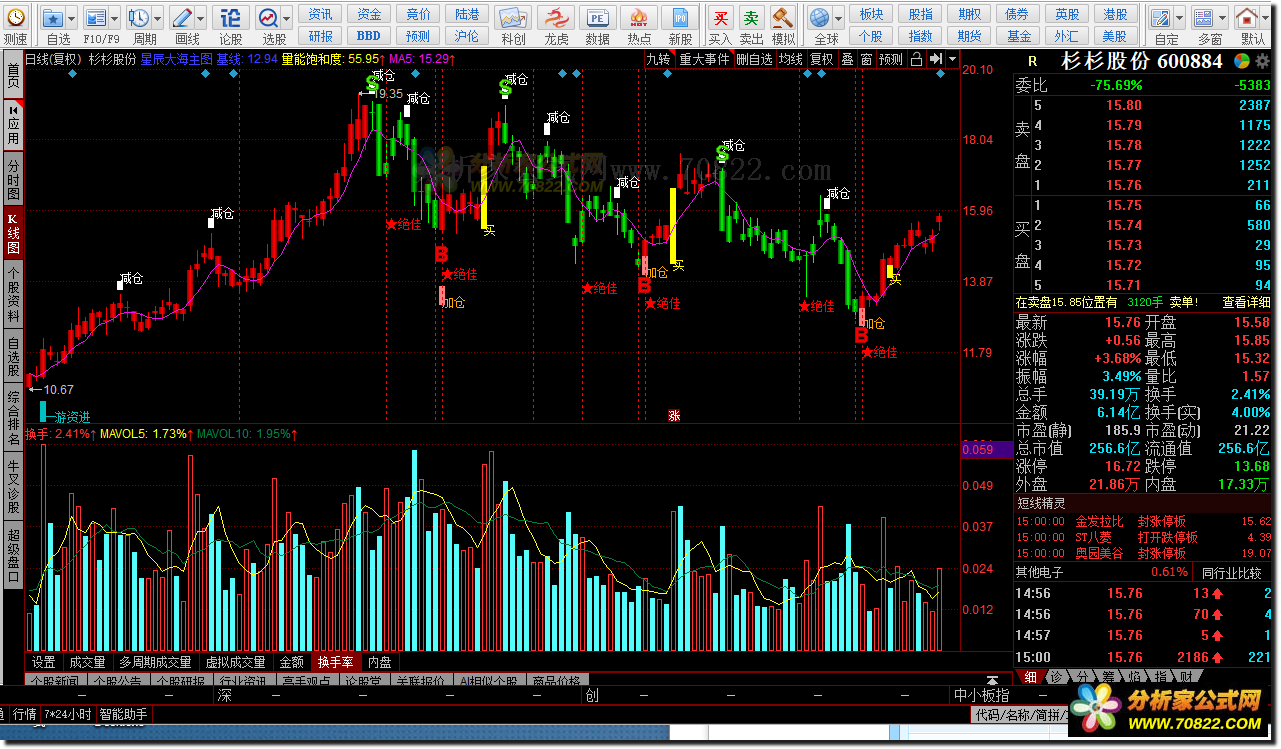Click 查看详细 link in order panel
1281x749 pixels.
pos(1246,302)
